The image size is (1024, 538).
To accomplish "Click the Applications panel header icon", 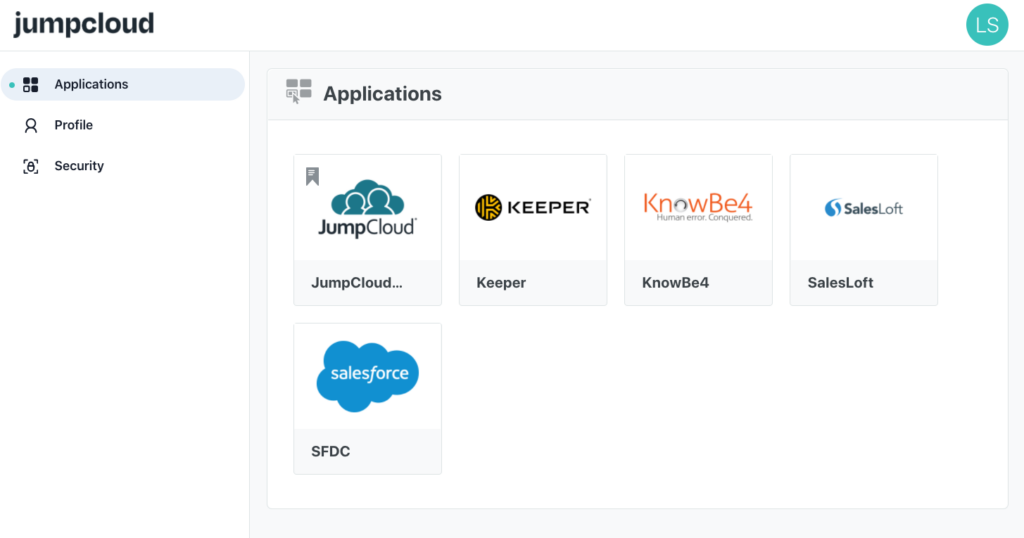I will pos(298,92).
